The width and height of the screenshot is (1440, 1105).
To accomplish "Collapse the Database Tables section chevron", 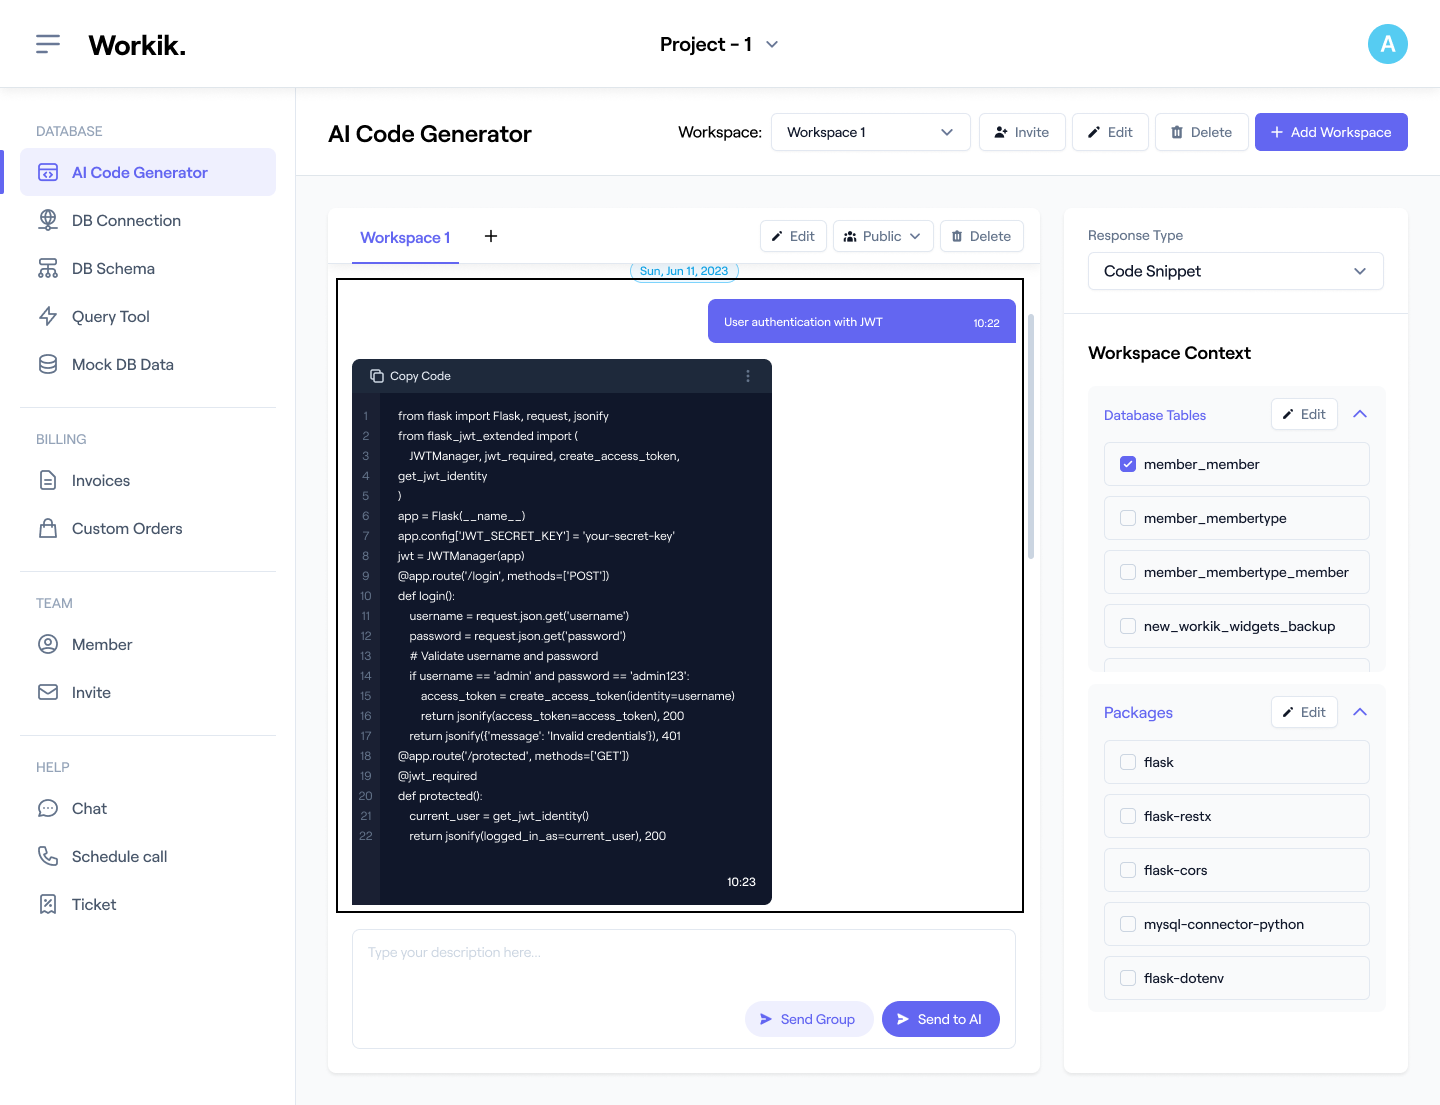I will (x=1360, y=414).
